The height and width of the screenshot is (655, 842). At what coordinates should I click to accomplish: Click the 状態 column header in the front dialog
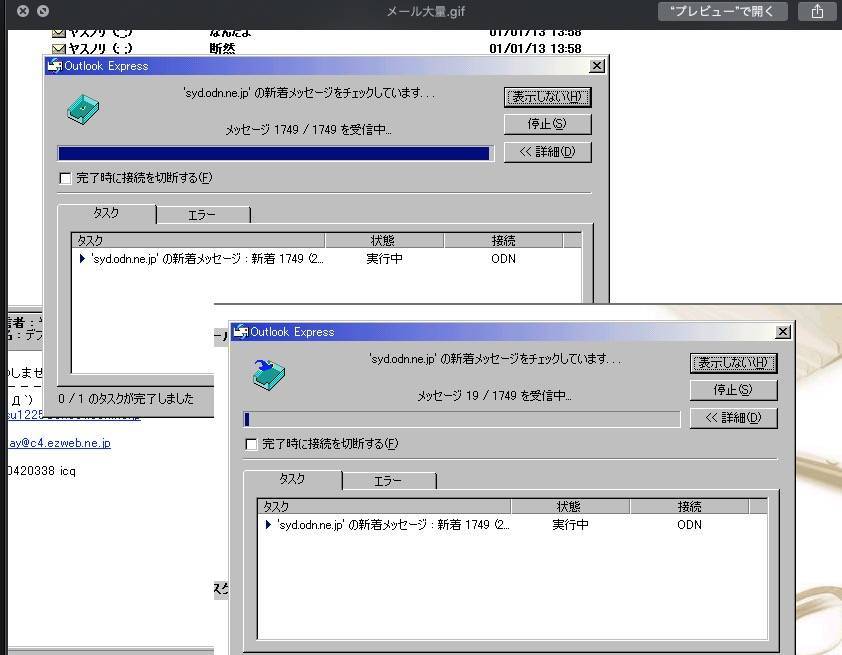(570, 506)
